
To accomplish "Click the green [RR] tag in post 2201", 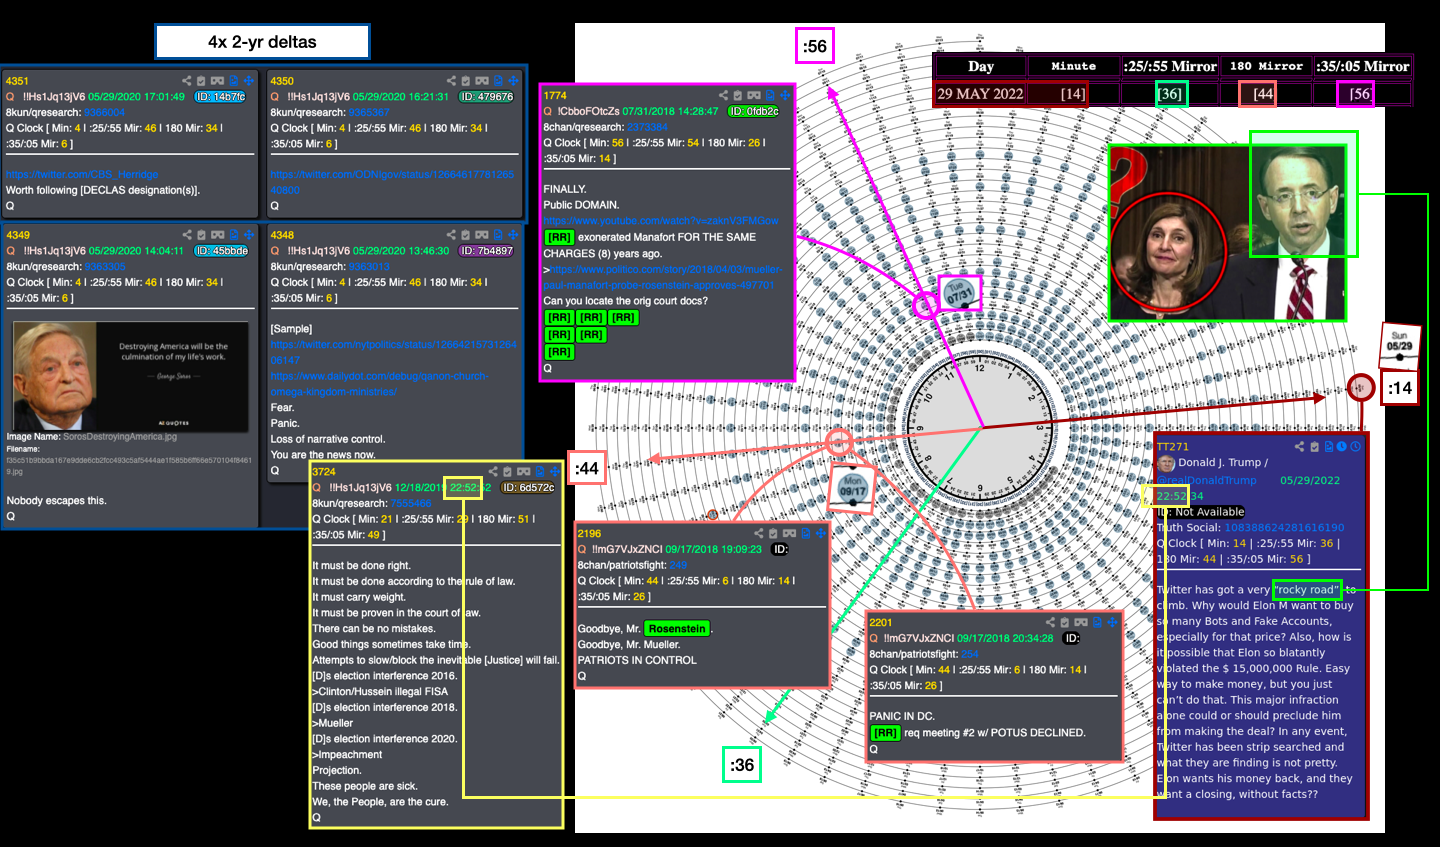I will (886, 732).
